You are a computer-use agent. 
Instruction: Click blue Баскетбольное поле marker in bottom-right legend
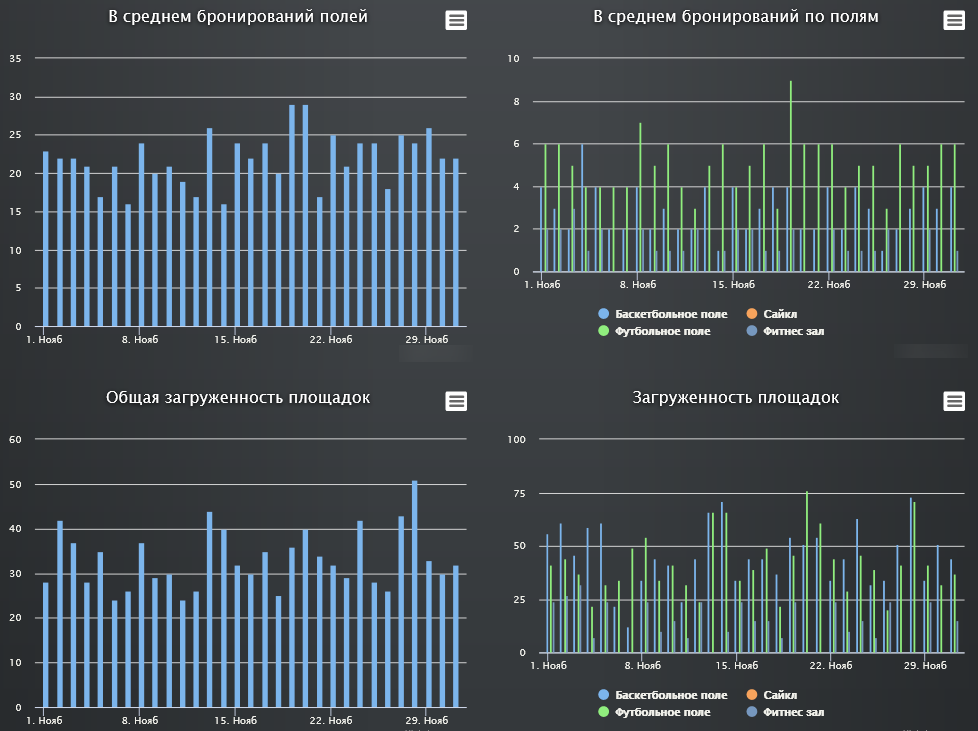click(x=603, y=695)
